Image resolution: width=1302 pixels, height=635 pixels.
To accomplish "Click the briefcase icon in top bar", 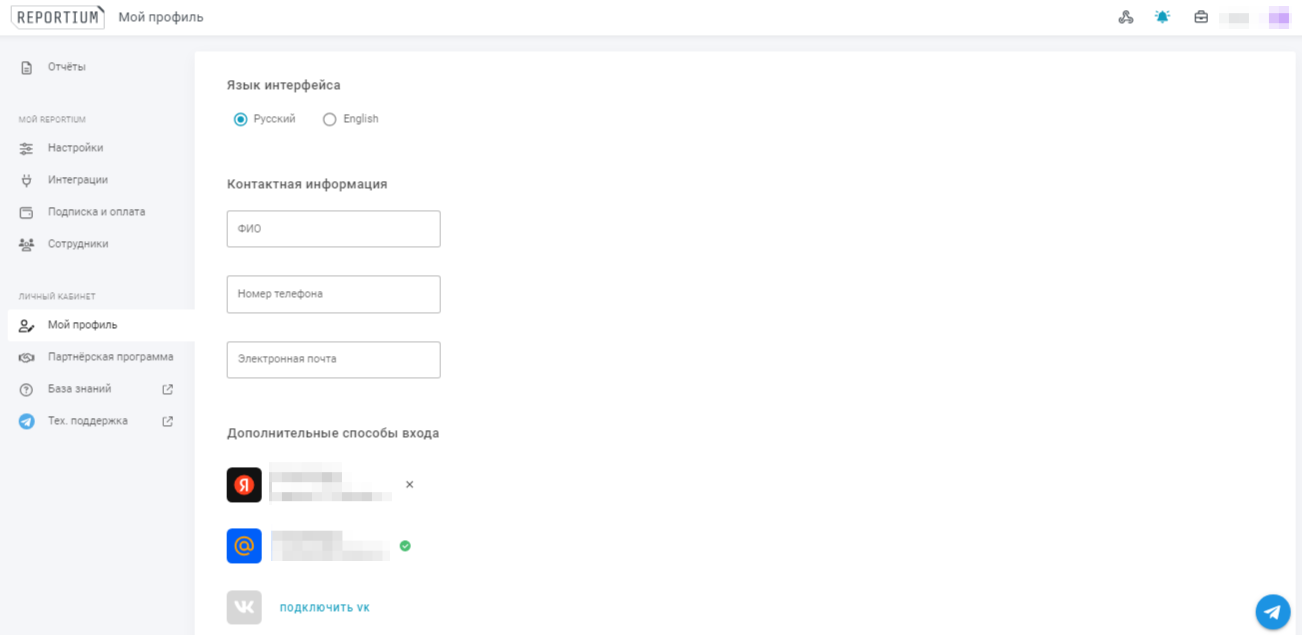I will coord(1201,17).
